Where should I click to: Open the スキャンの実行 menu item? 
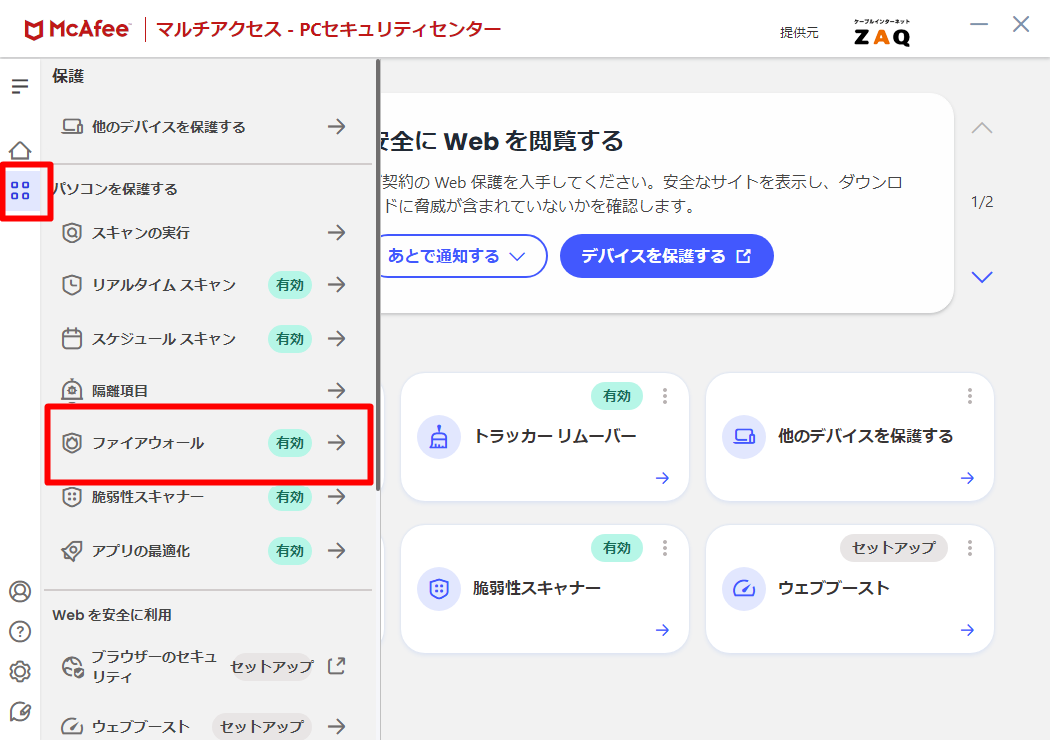tap(208, 233)
